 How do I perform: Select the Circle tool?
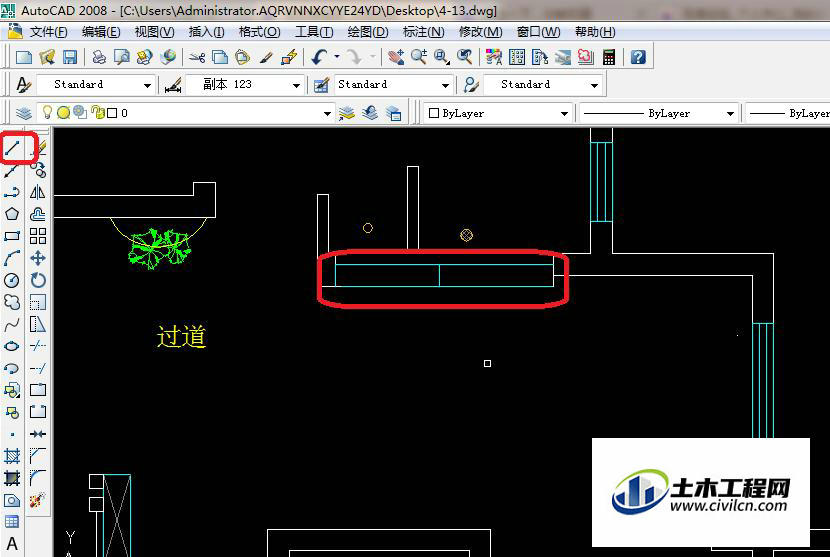point(12,280)
